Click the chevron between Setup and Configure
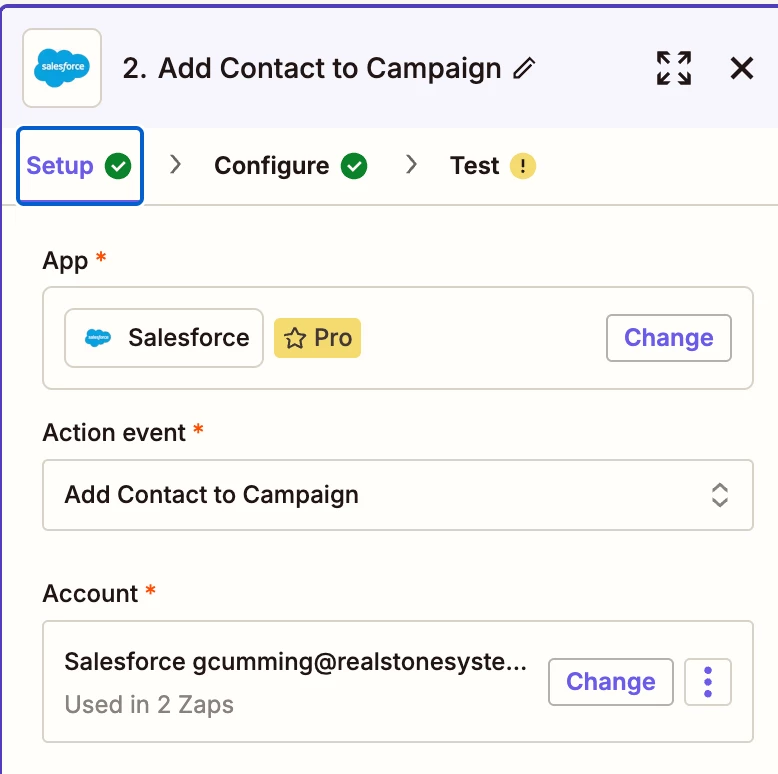 coord(176,165)
